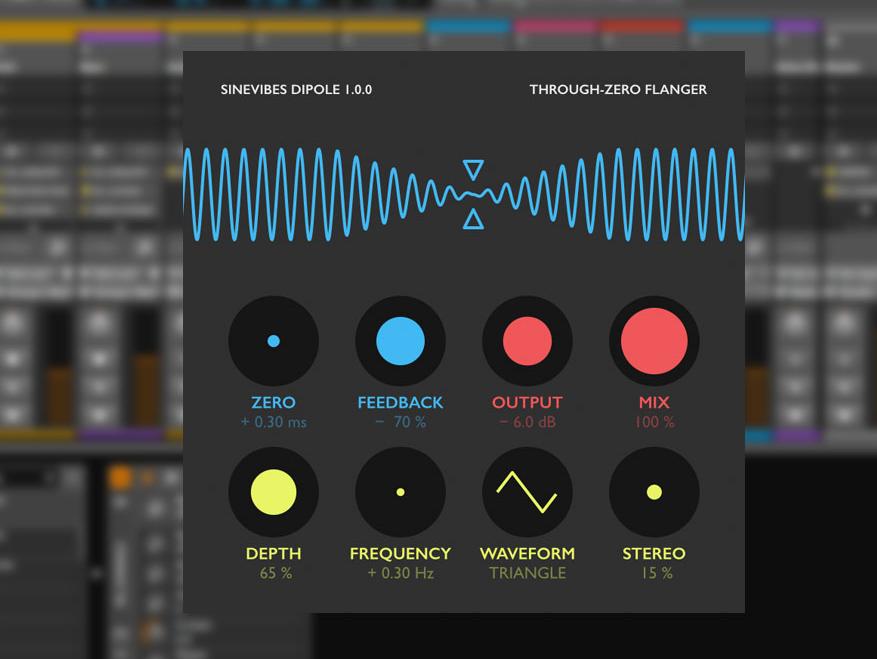Select the triangle Waveform icon
This screenshot has height=659, width=877.
point(527,492)
